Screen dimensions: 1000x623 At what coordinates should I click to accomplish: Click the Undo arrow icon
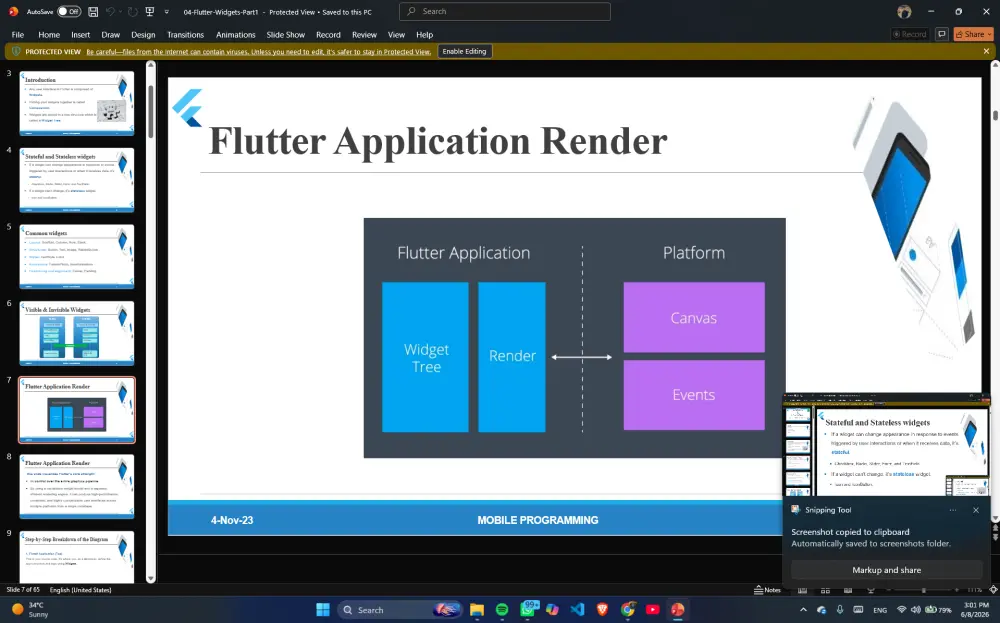(x=110, y=11)
